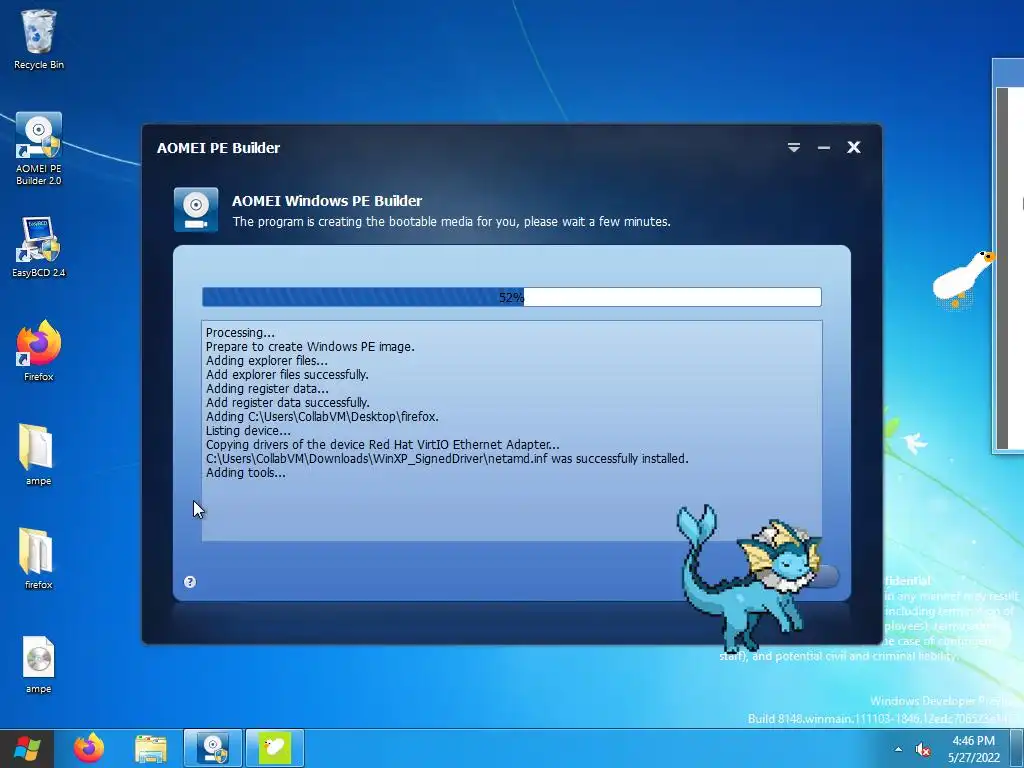Select the Firefox desktop shortcut
This screenshot has width=1024, height=768.
[39, 351]
